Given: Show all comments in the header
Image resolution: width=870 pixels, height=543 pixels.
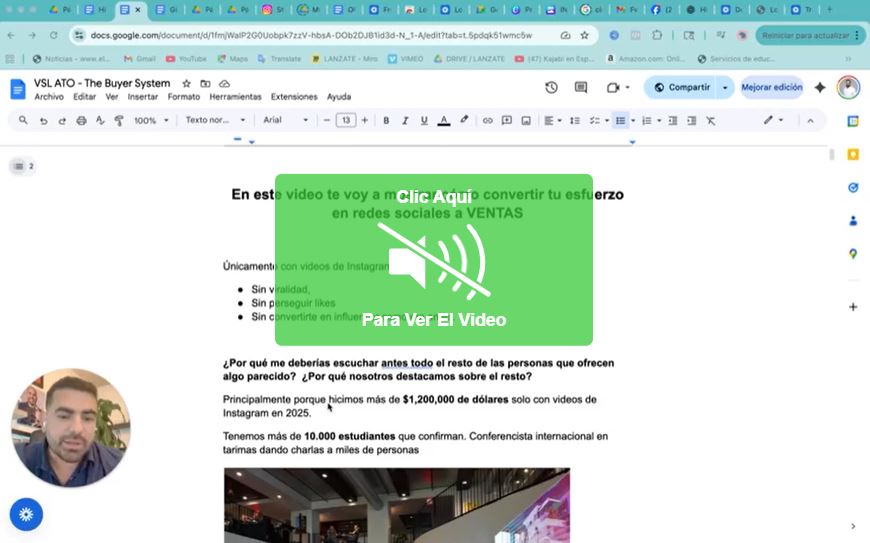Looking at the screenshot, I should click(x=581, y=87).
